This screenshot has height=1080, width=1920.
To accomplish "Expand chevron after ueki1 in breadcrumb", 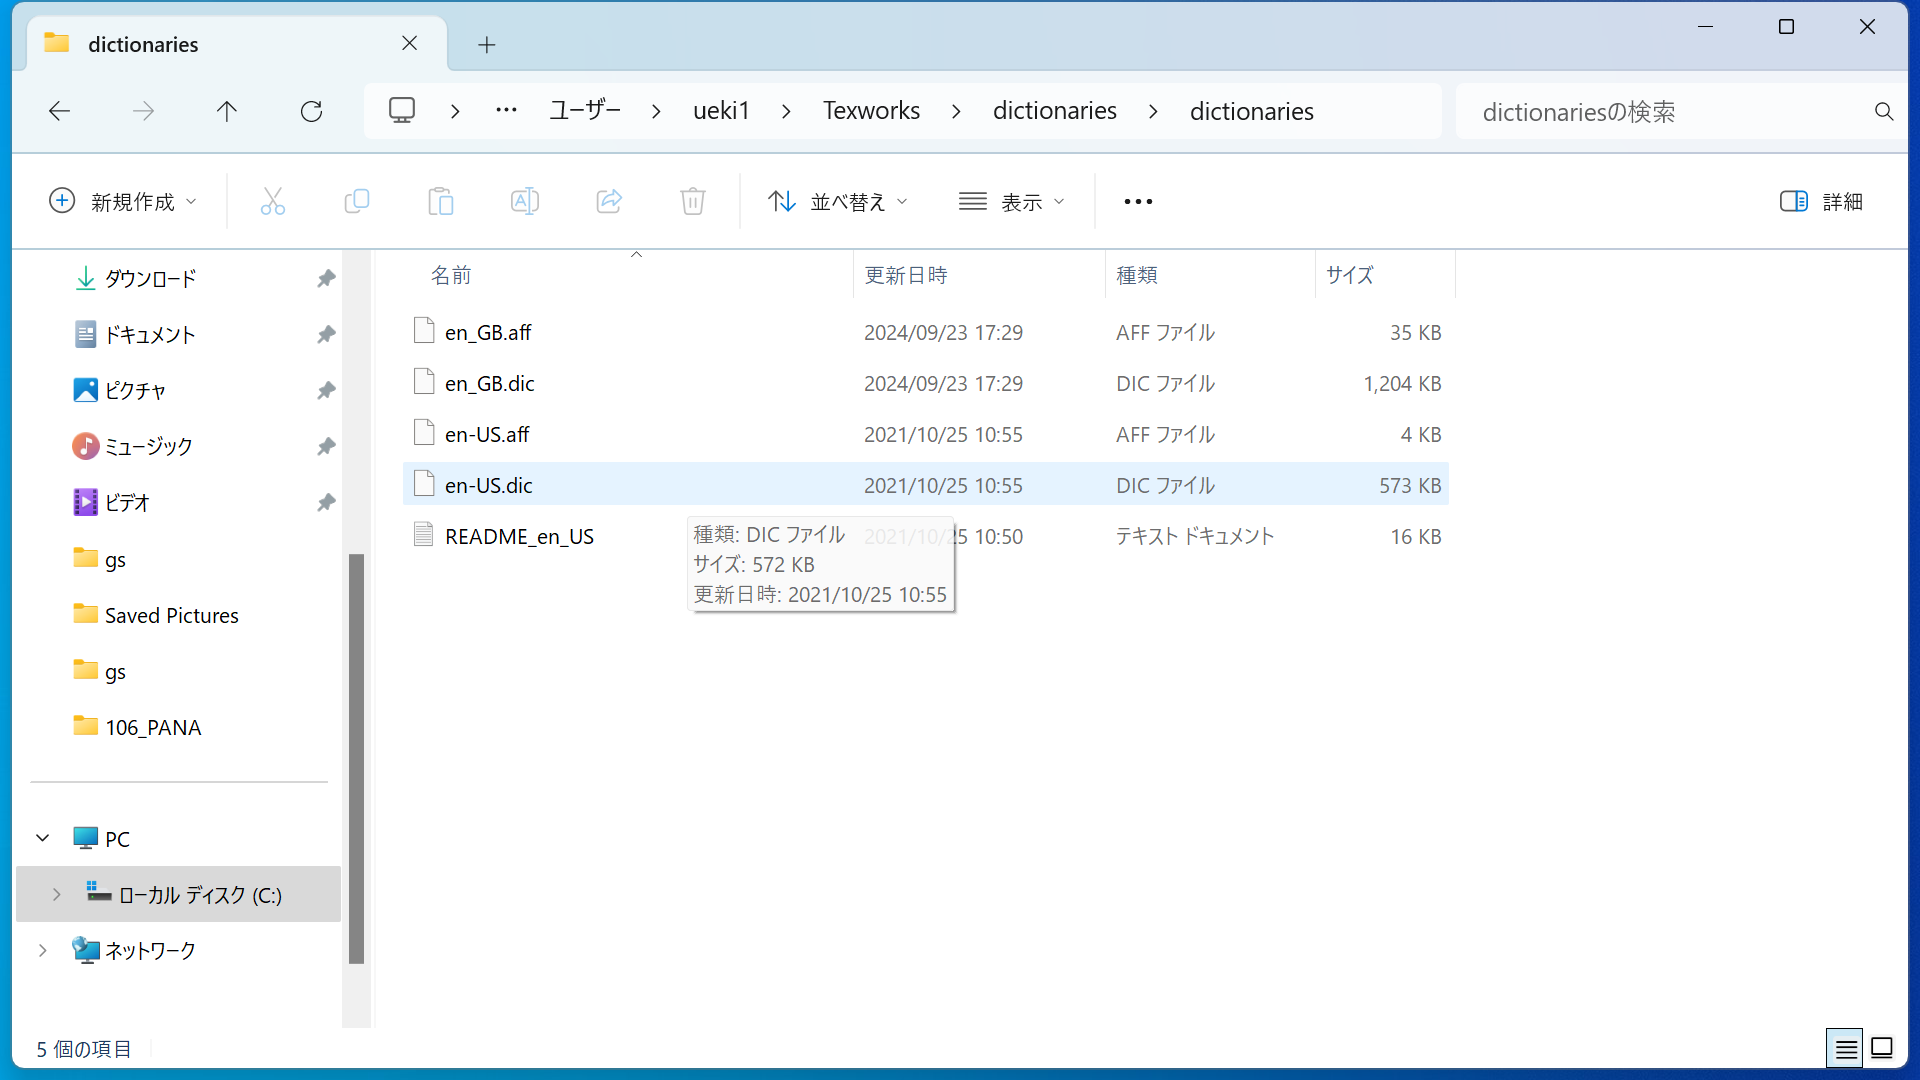I will (x=786, y=111).
